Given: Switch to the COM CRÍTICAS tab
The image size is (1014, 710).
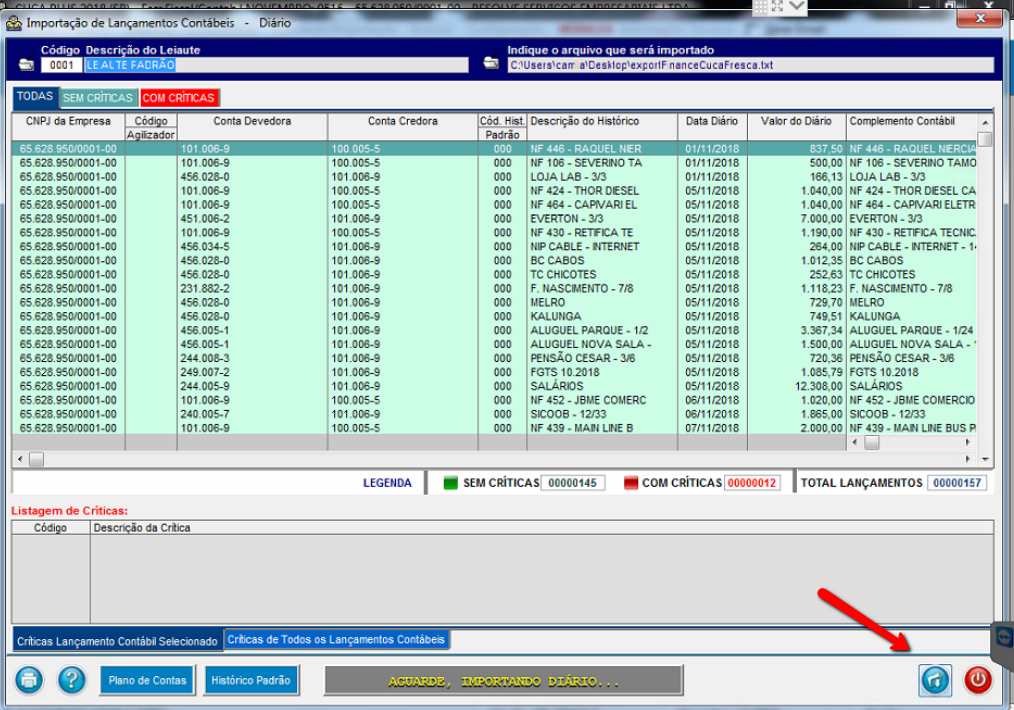Looking at the screenshot, I should (x=178, y=98).
